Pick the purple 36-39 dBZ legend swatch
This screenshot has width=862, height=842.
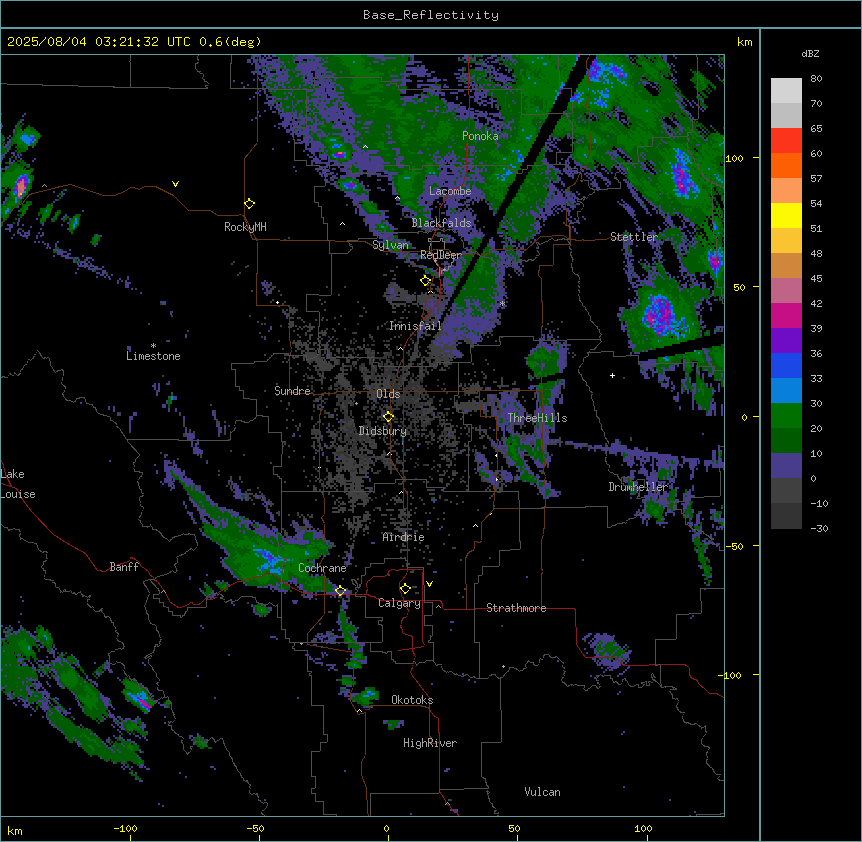[x=786, y=341]
